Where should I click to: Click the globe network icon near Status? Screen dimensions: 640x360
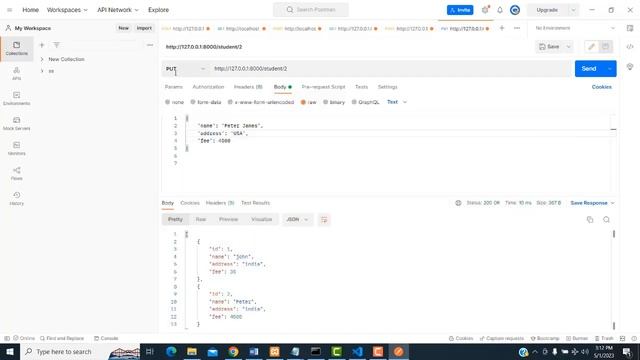click(x=458, y=203)
